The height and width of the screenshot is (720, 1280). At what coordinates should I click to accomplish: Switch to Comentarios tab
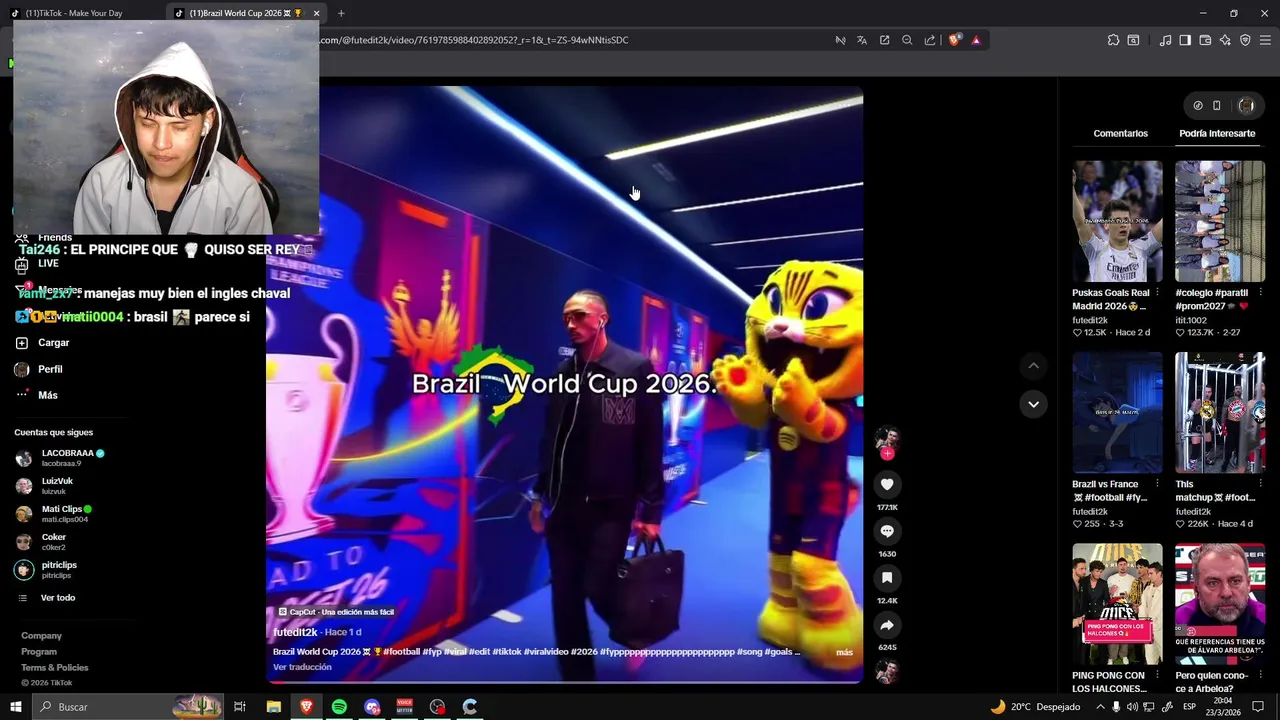1120,133
